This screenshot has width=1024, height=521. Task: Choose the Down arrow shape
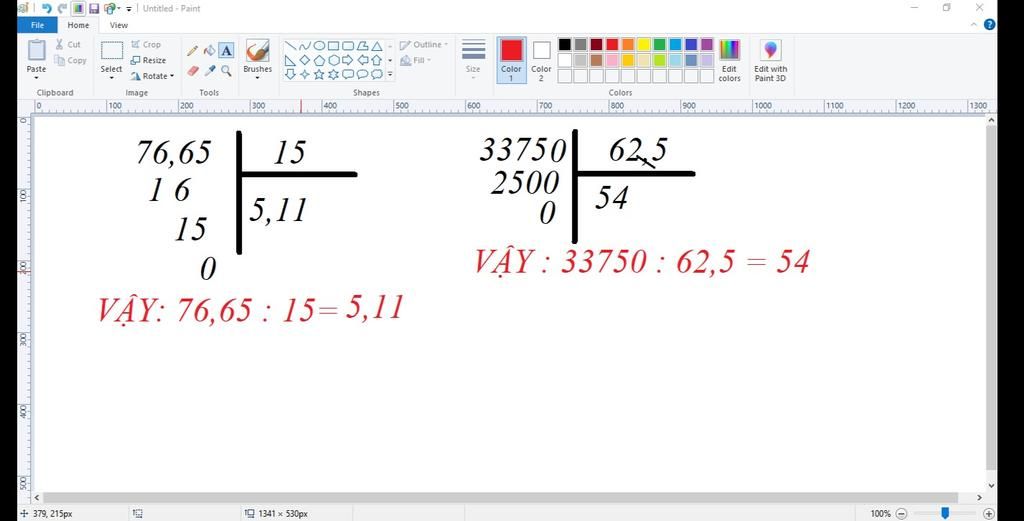pyautogui.click(x=290, y=75)
